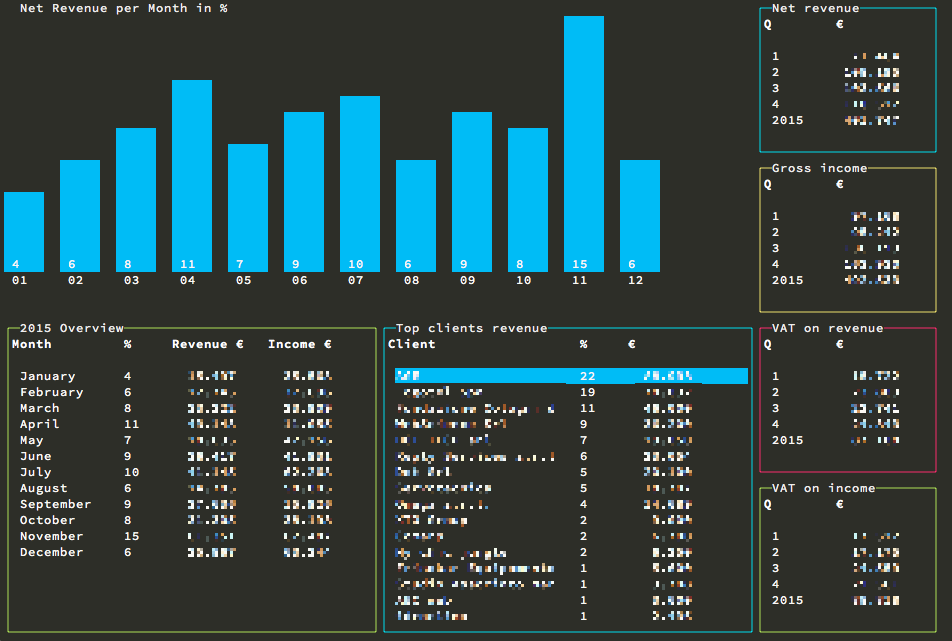The width and height of the screenshot is (952, 641).
Task: Click the 'Net revenue' panel title
Action: pos(815,8)
